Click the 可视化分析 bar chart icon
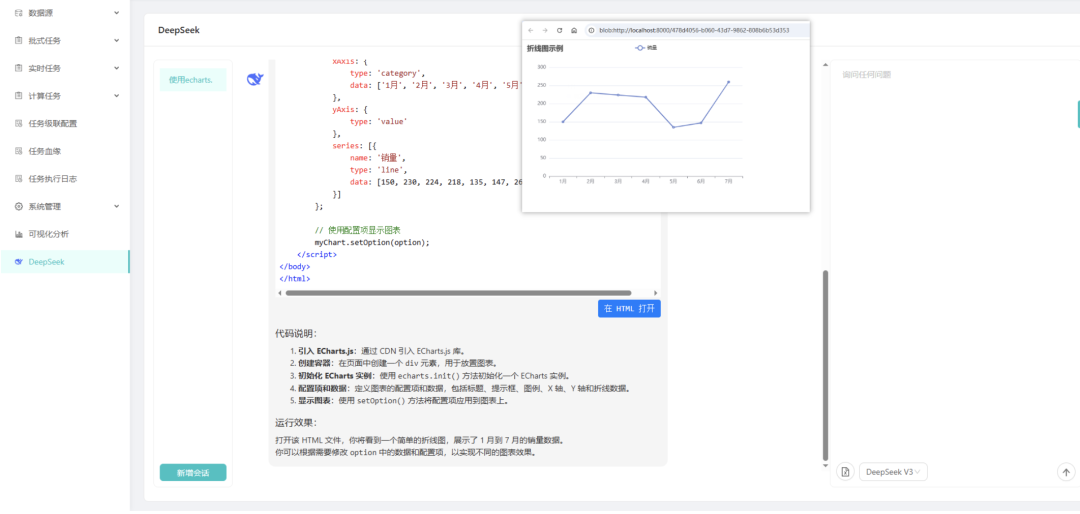Viewport: 1080px width, 514px height. click(19, 234)
